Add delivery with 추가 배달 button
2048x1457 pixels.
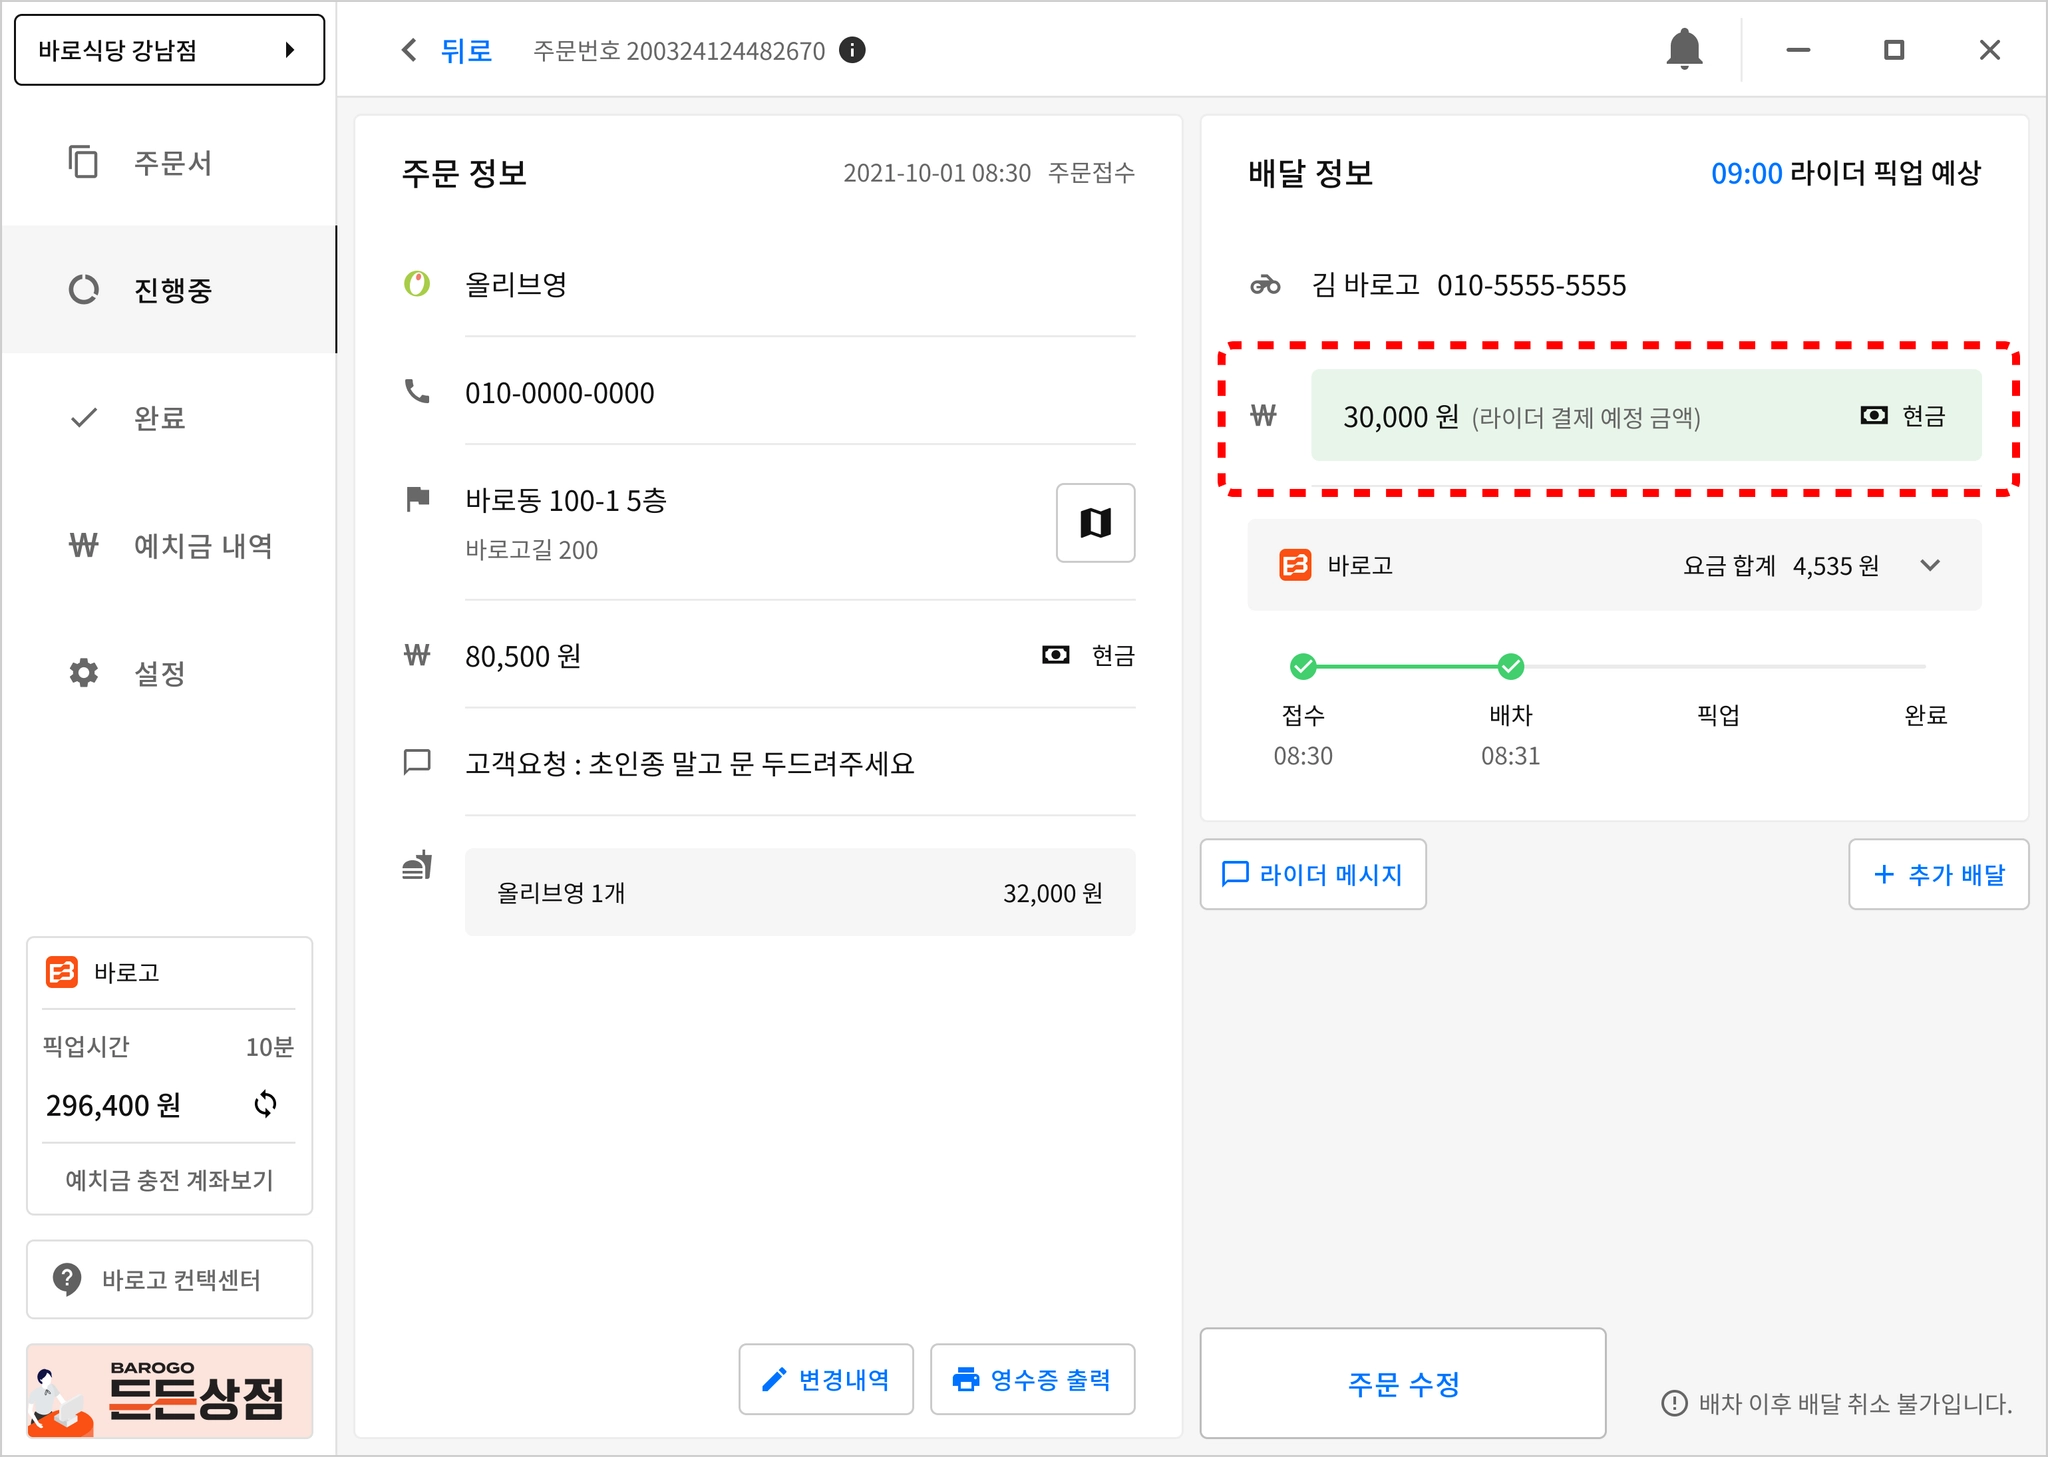click(x=1938, y=875)
